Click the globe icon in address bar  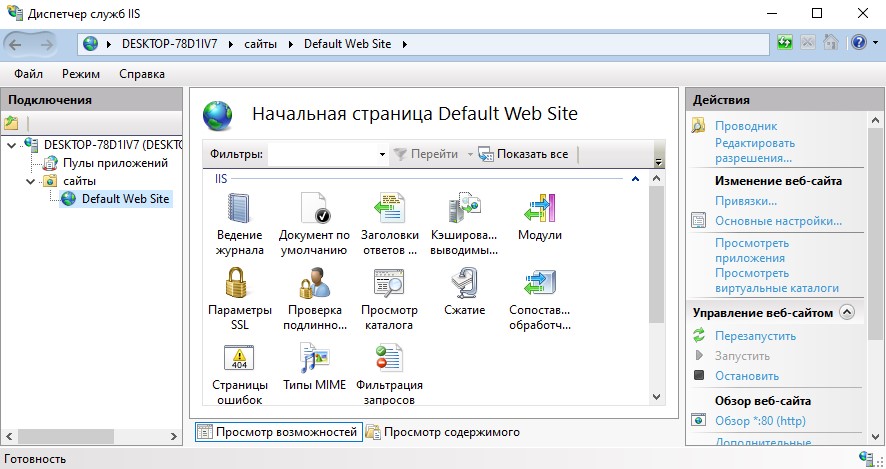90,44
